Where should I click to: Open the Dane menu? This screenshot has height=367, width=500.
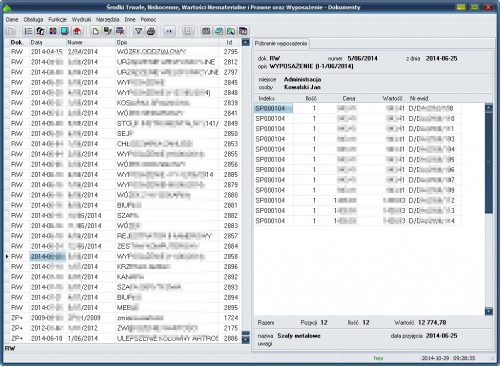12,20
